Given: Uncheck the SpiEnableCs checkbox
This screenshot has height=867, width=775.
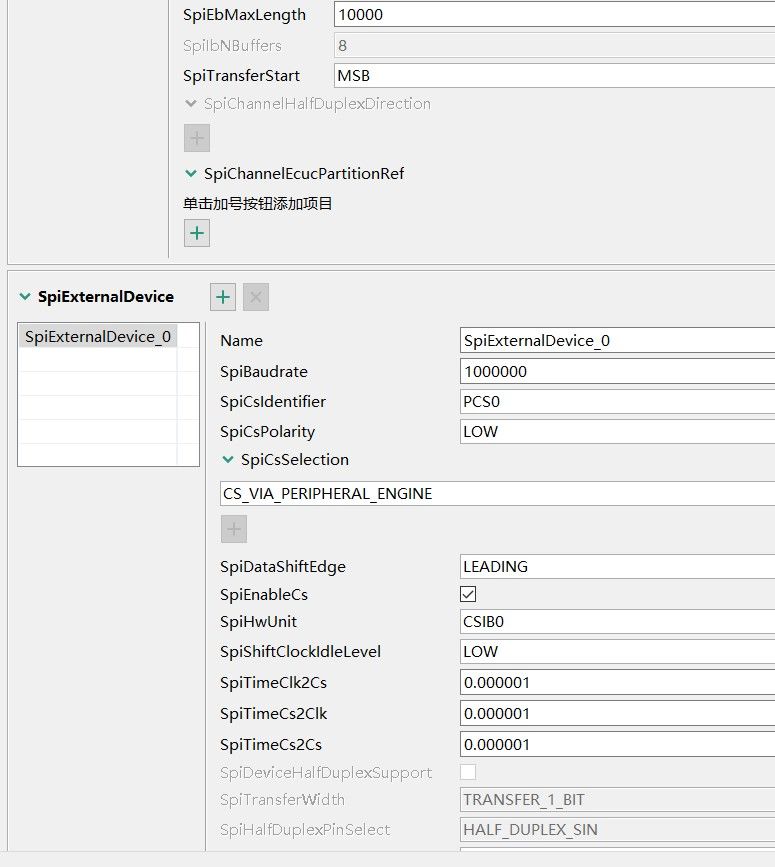Looking at the screenshot, I should pyautogui.click(x=468, y=594).
